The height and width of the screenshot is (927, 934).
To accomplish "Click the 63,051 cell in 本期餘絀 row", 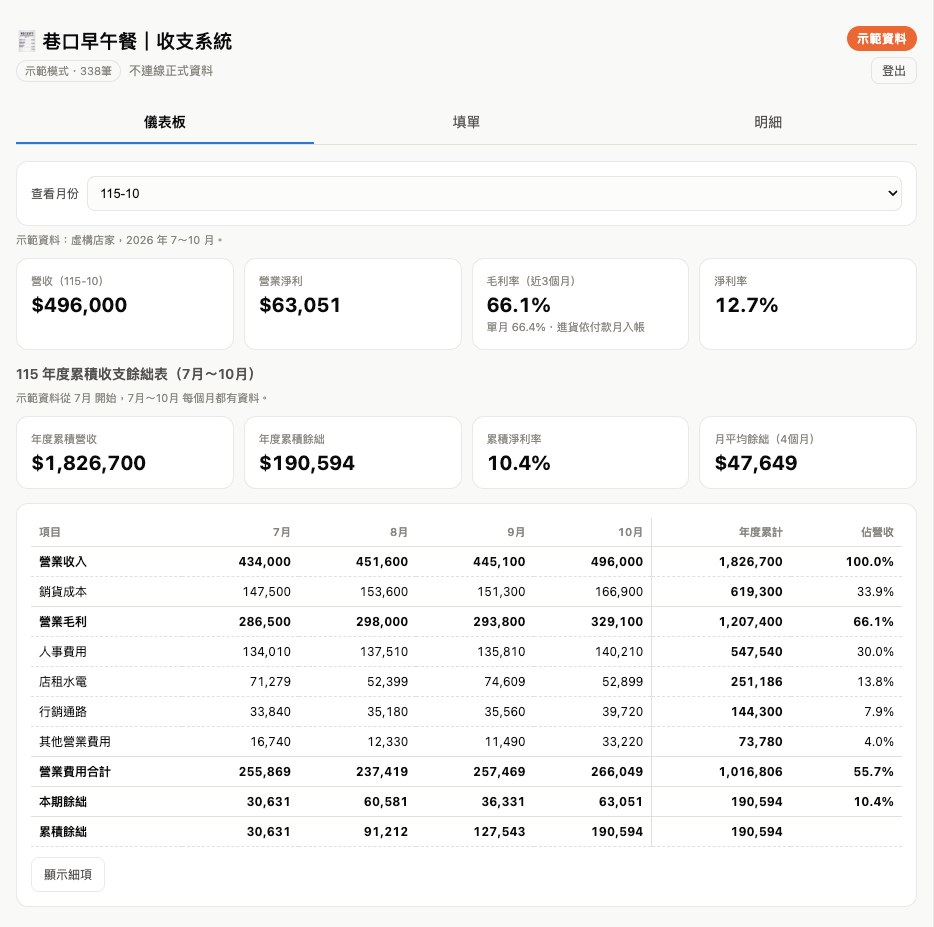I will click(621, 801).
